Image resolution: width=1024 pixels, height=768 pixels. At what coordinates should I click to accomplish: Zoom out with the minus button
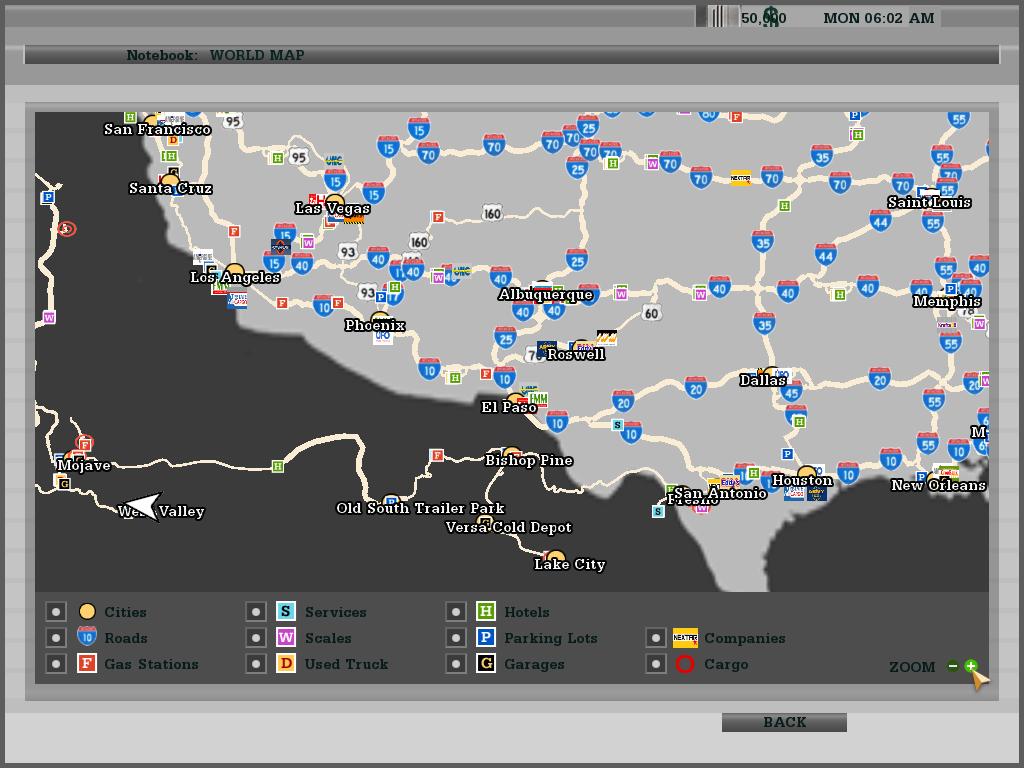coord(953,666)
